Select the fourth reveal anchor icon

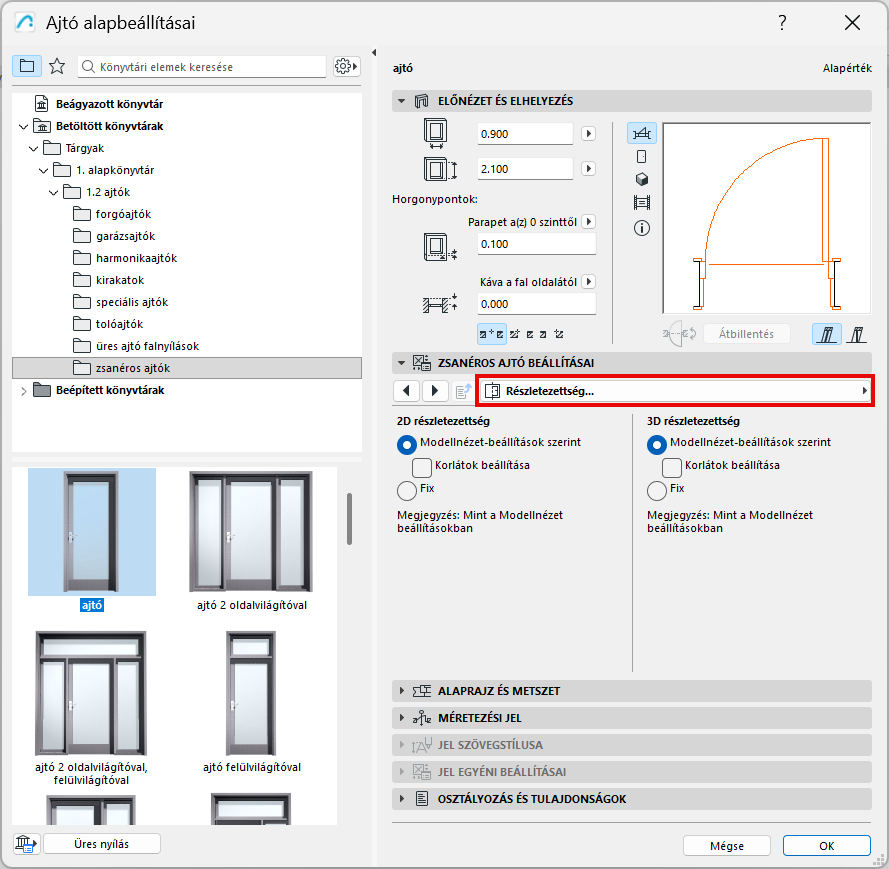pos(543,334)
